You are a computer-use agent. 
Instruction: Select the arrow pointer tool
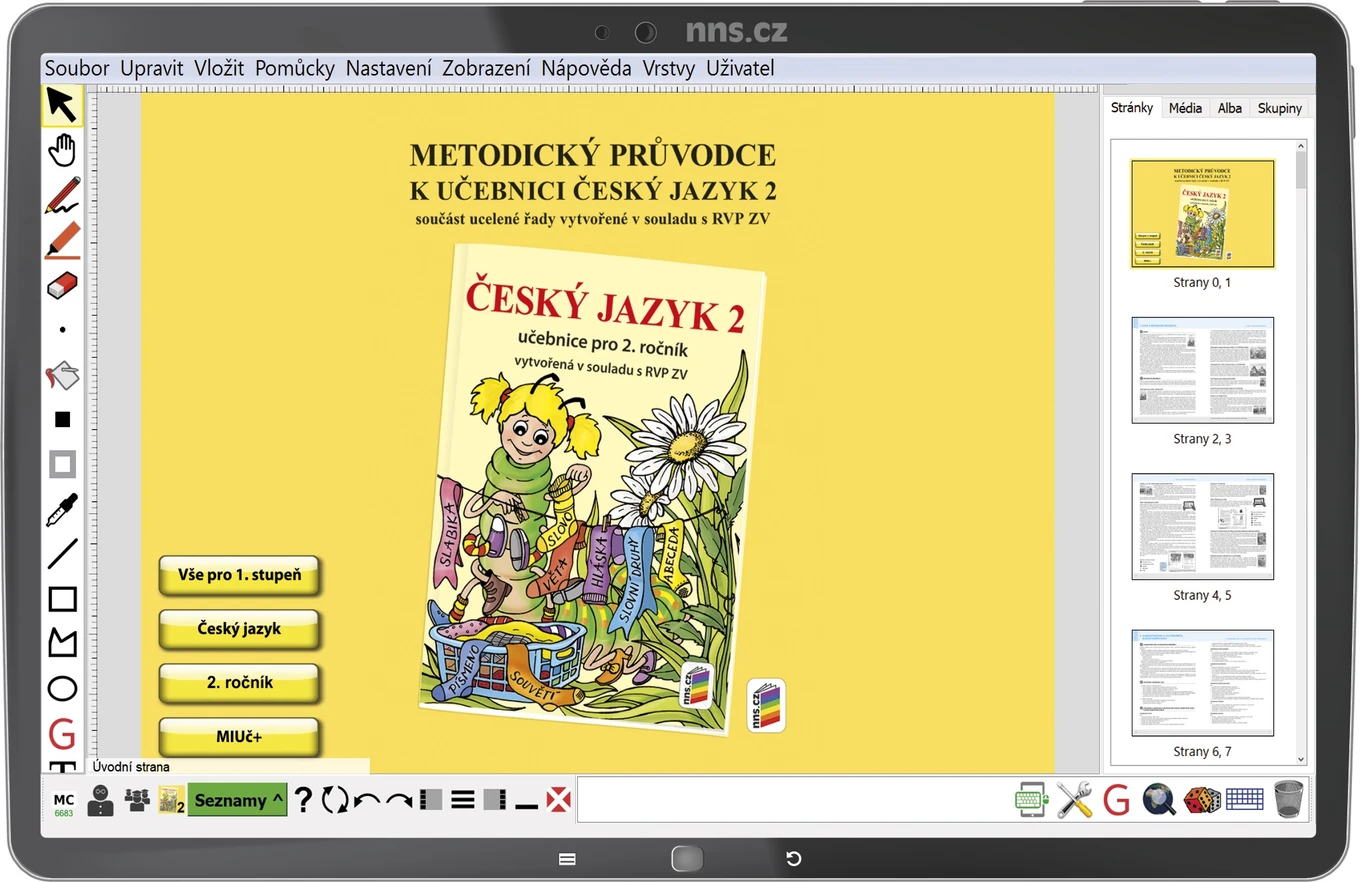61,105
